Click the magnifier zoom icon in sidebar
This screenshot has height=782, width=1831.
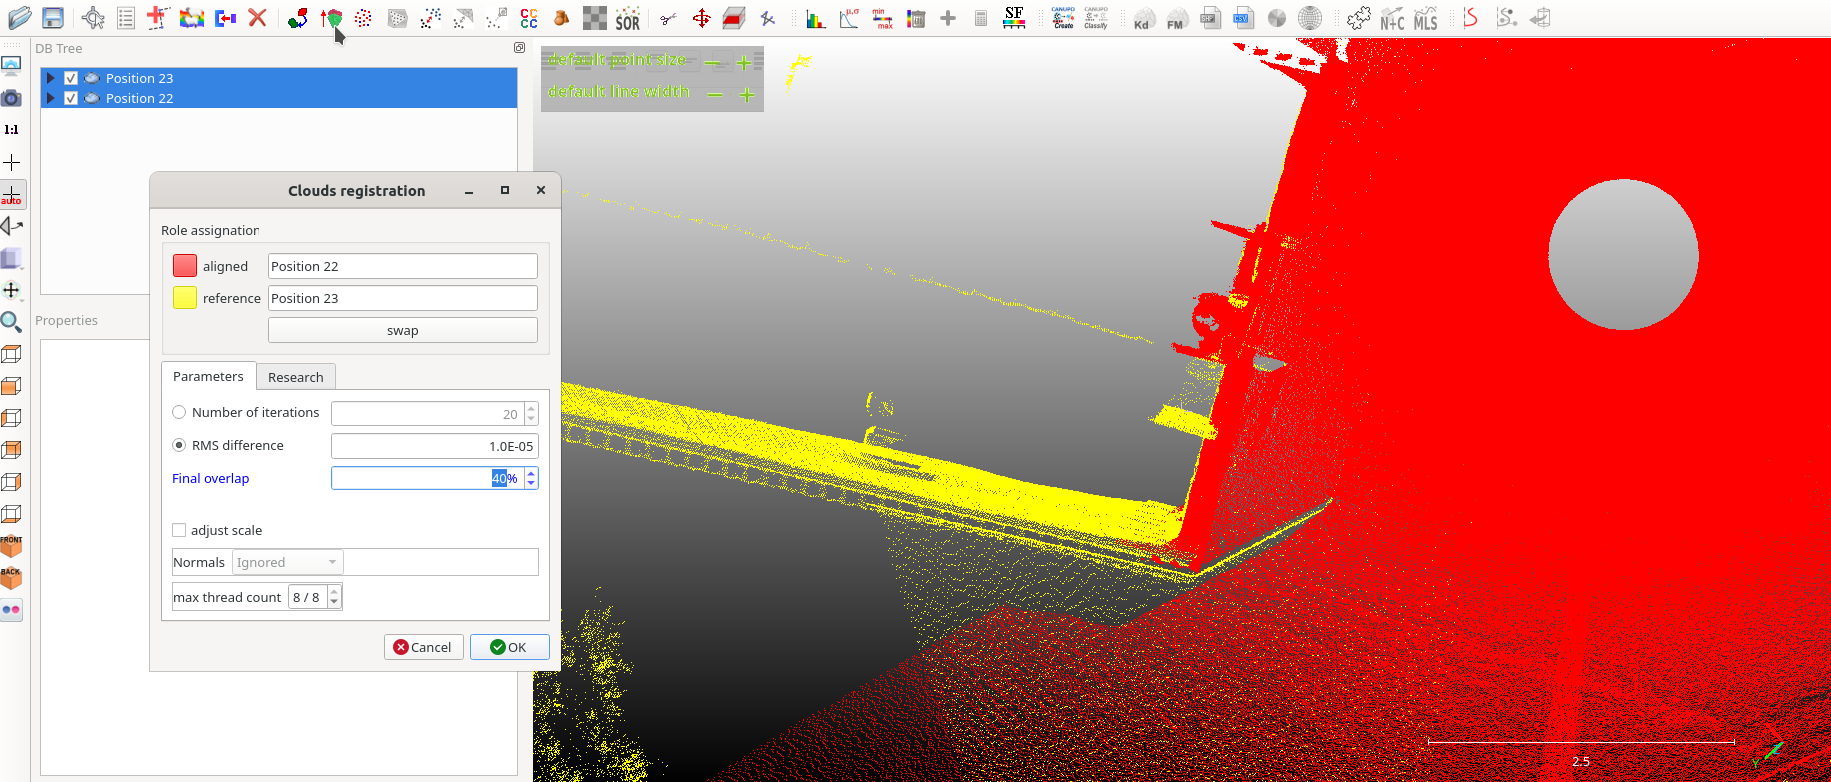(11, 321)
